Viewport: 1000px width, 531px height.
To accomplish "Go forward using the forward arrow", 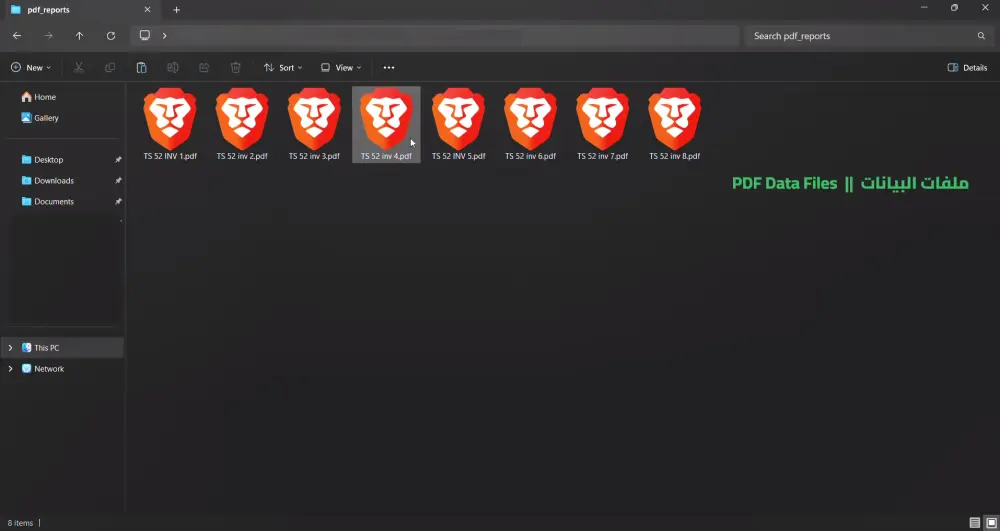I will [48, 36].
